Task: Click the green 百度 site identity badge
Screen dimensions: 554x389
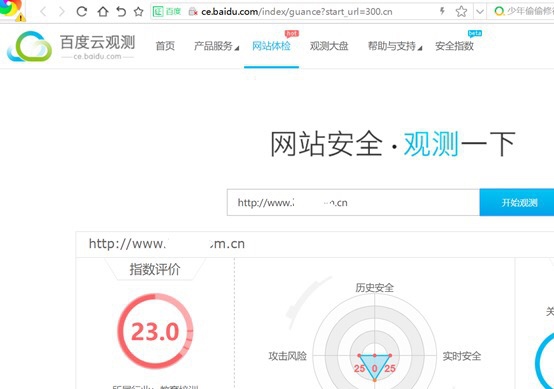Action: click(167, 12)
